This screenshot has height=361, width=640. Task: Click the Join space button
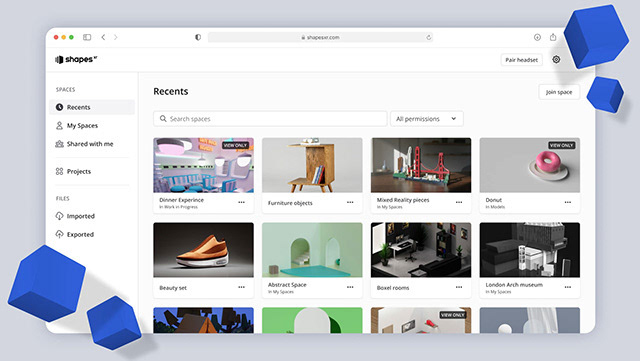pos(559,92)
